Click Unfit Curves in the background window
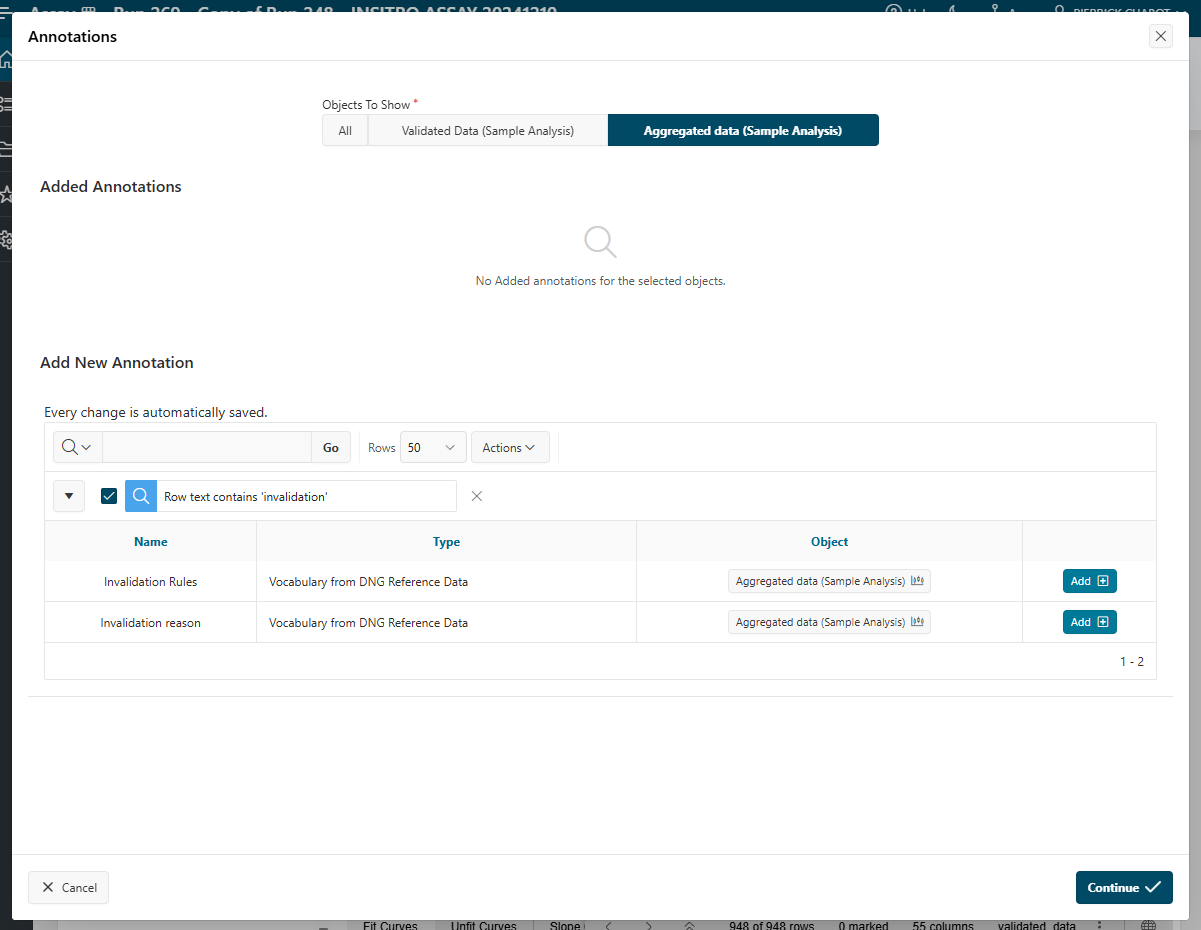The width and height of the screenshot is (1201, 930). tap(483, 925)
